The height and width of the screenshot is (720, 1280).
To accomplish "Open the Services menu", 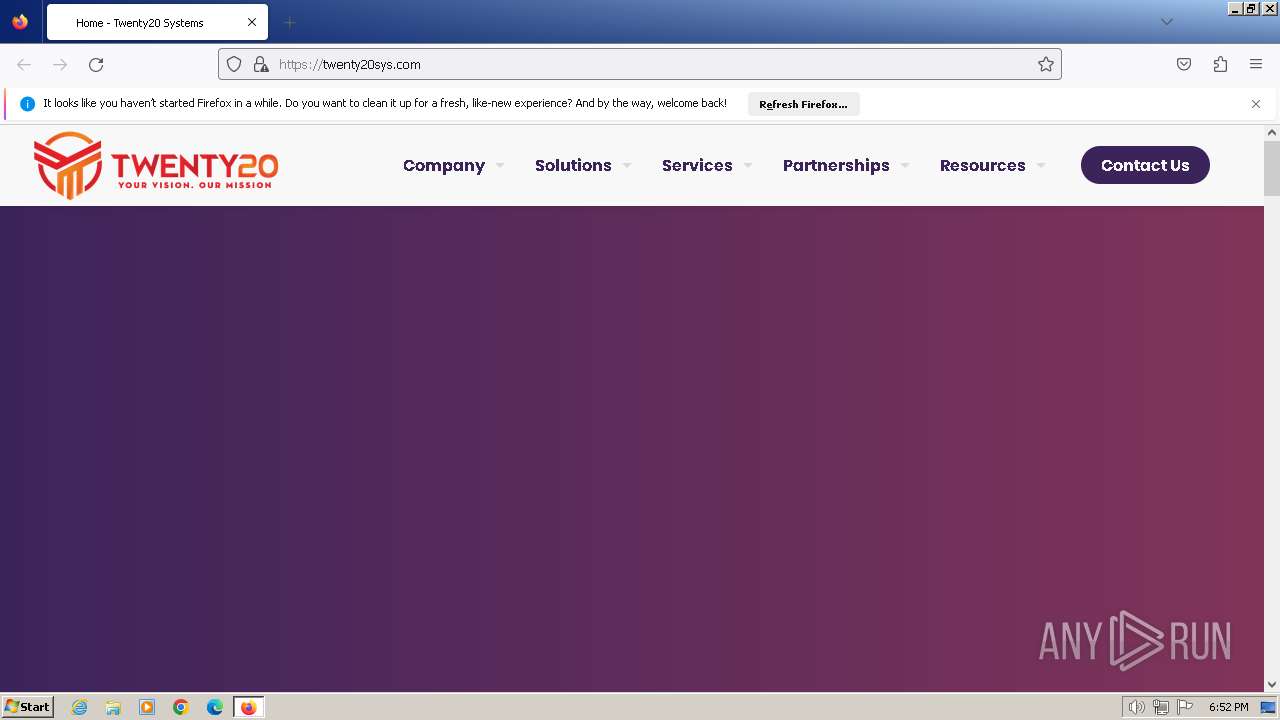I will 697,165.
